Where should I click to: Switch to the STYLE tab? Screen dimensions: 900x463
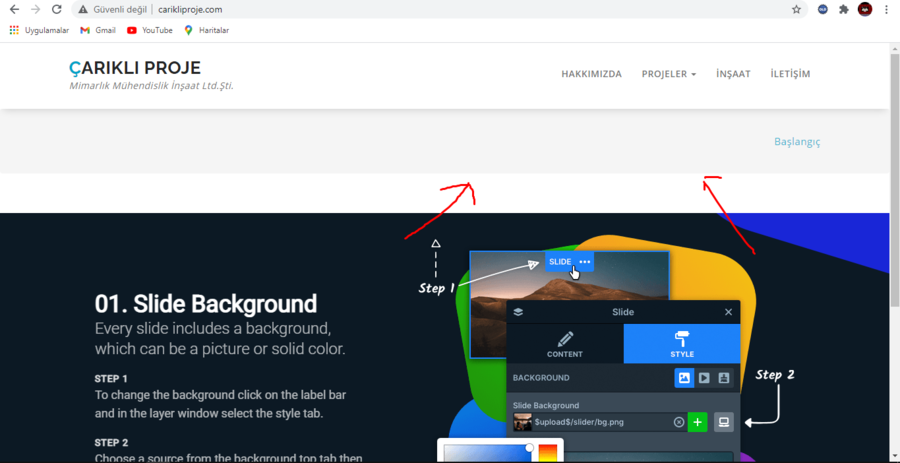[682, 344]
